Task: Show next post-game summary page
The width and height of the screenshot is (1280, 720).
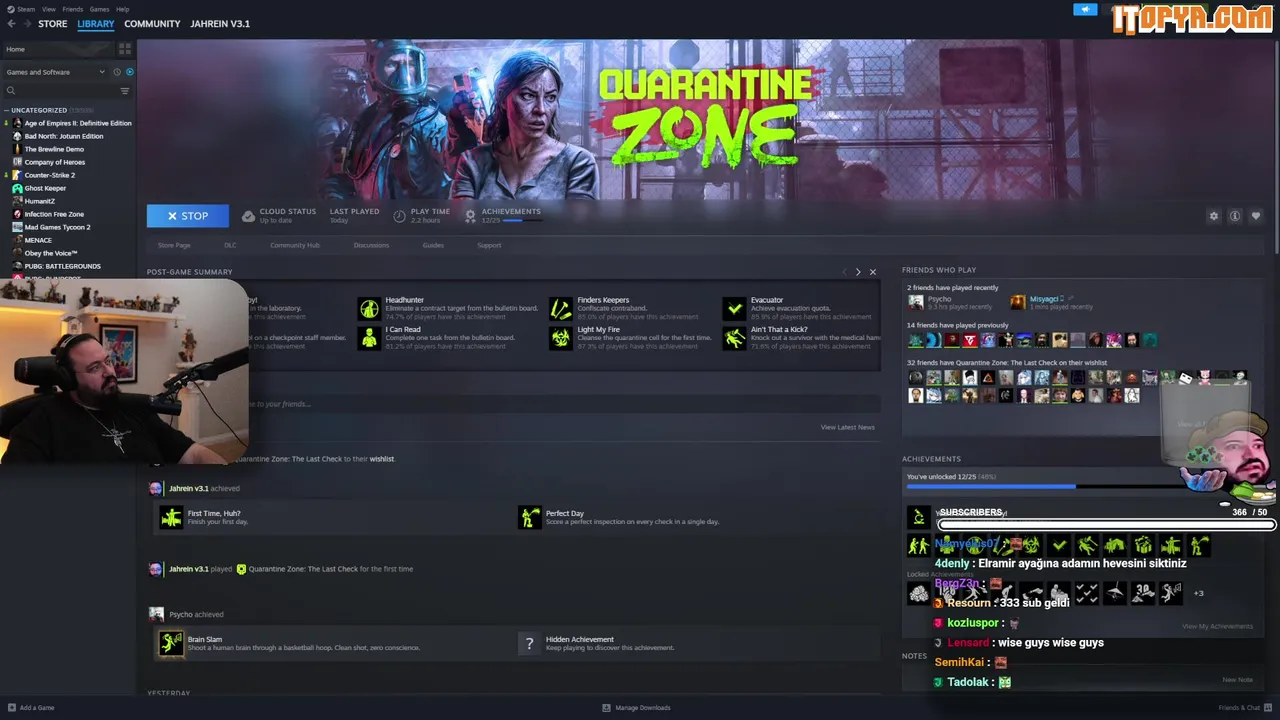Action: tap(858, 272)
